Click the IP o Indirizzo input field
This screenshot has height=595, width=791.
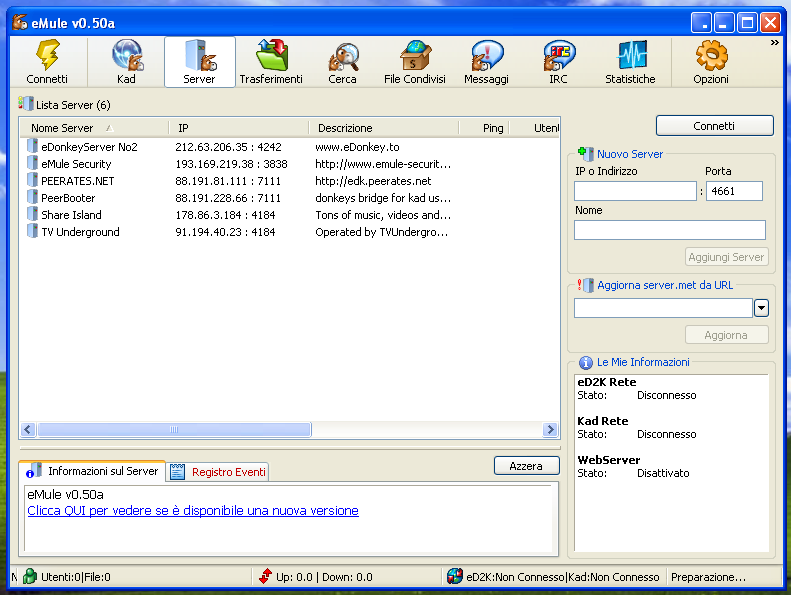[x=635, y=191]
